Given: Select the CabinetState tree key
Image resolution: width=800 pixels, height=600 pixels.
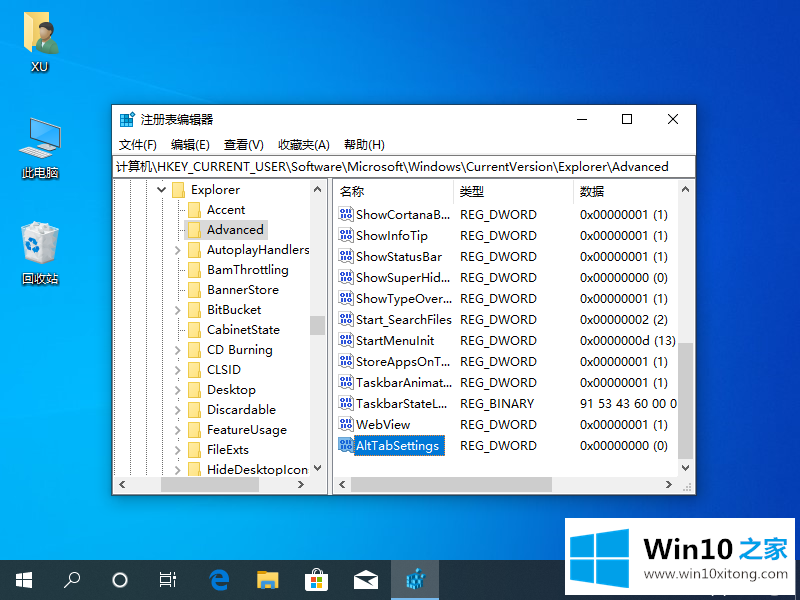Looking at the screenshot, I should (243, 330).
